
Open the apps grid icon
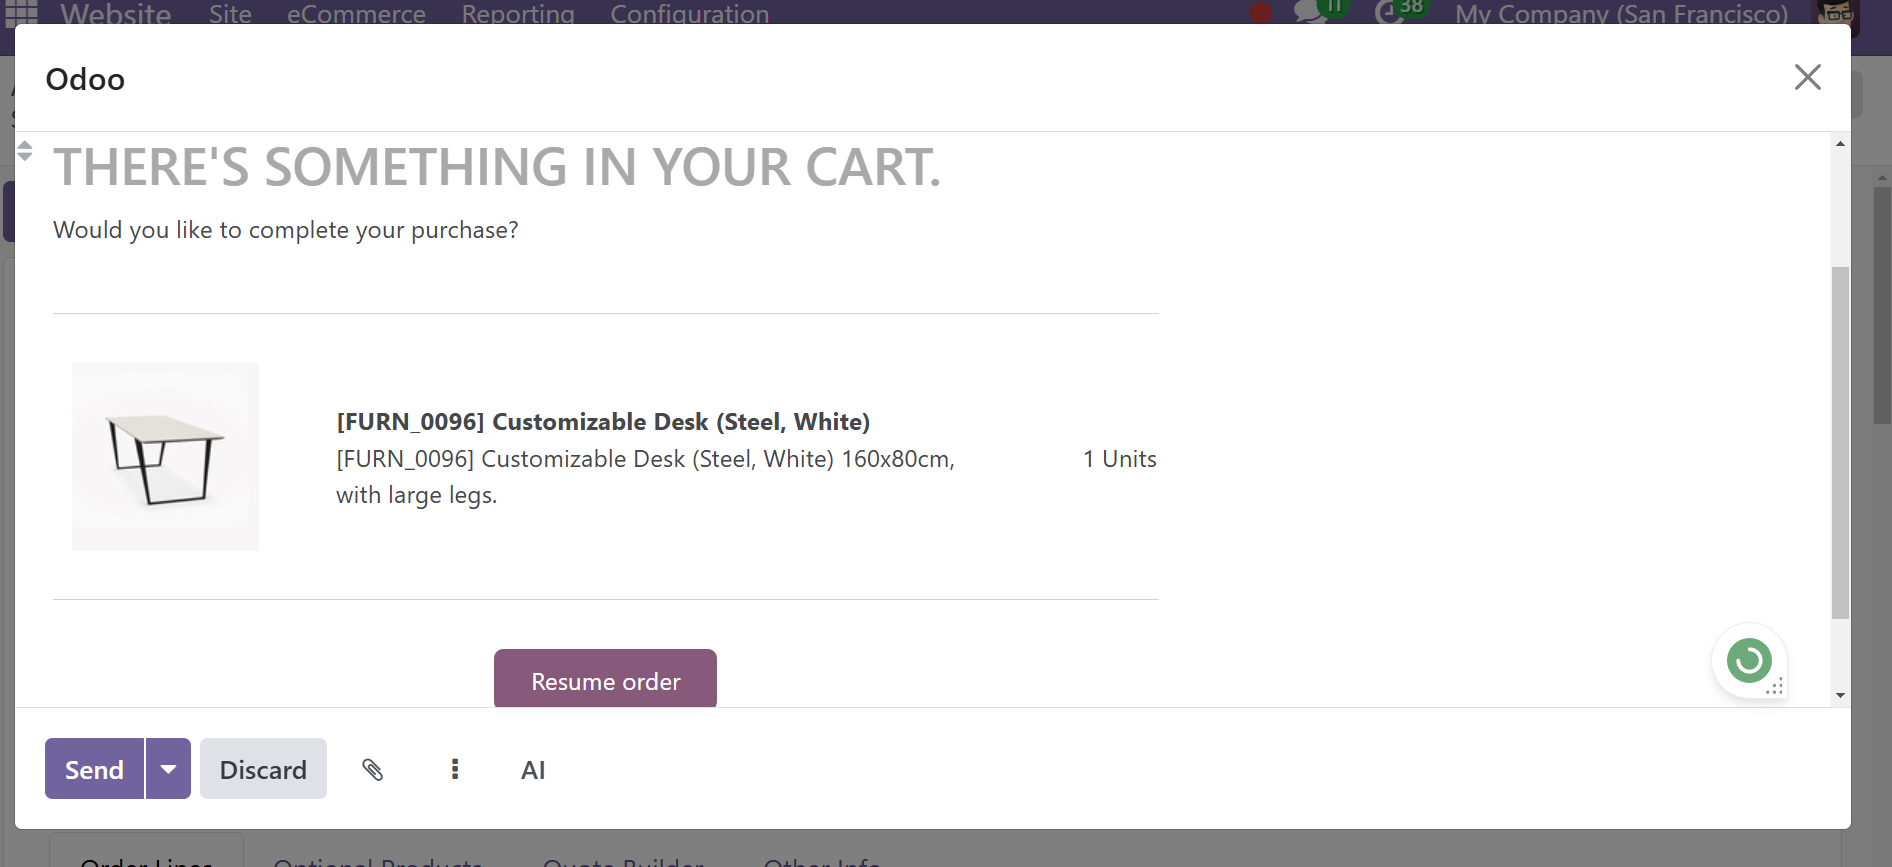point(22,12)
